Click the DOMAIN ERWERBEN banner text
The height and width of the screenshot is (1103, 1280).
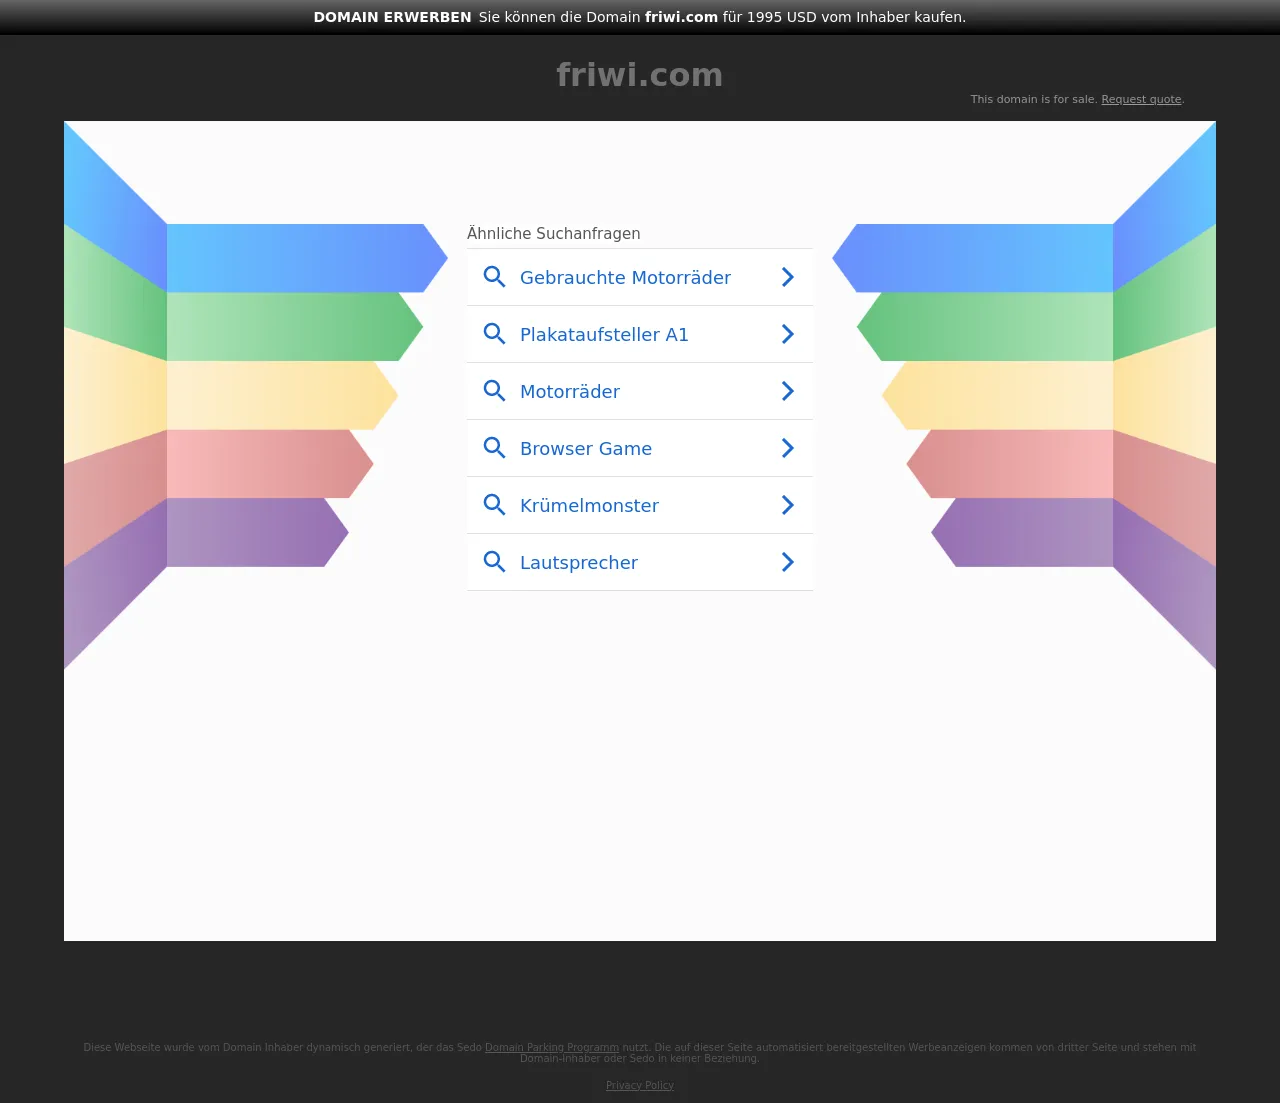392,17
